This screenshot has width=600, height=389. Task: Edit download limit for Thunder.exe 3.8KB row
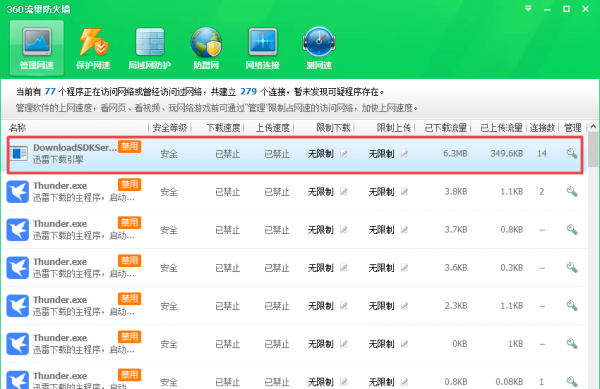tap(344, 192)
